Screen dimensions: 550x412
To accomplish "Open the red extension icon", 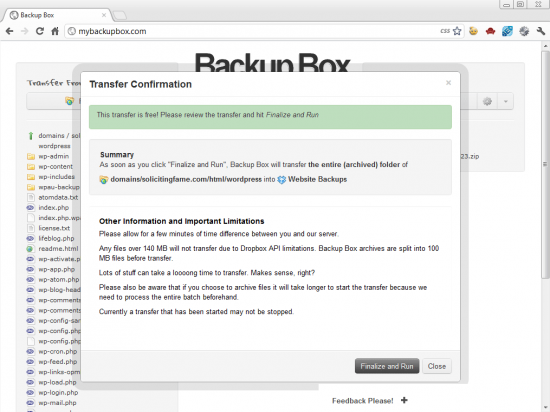I will click(490, 32).
